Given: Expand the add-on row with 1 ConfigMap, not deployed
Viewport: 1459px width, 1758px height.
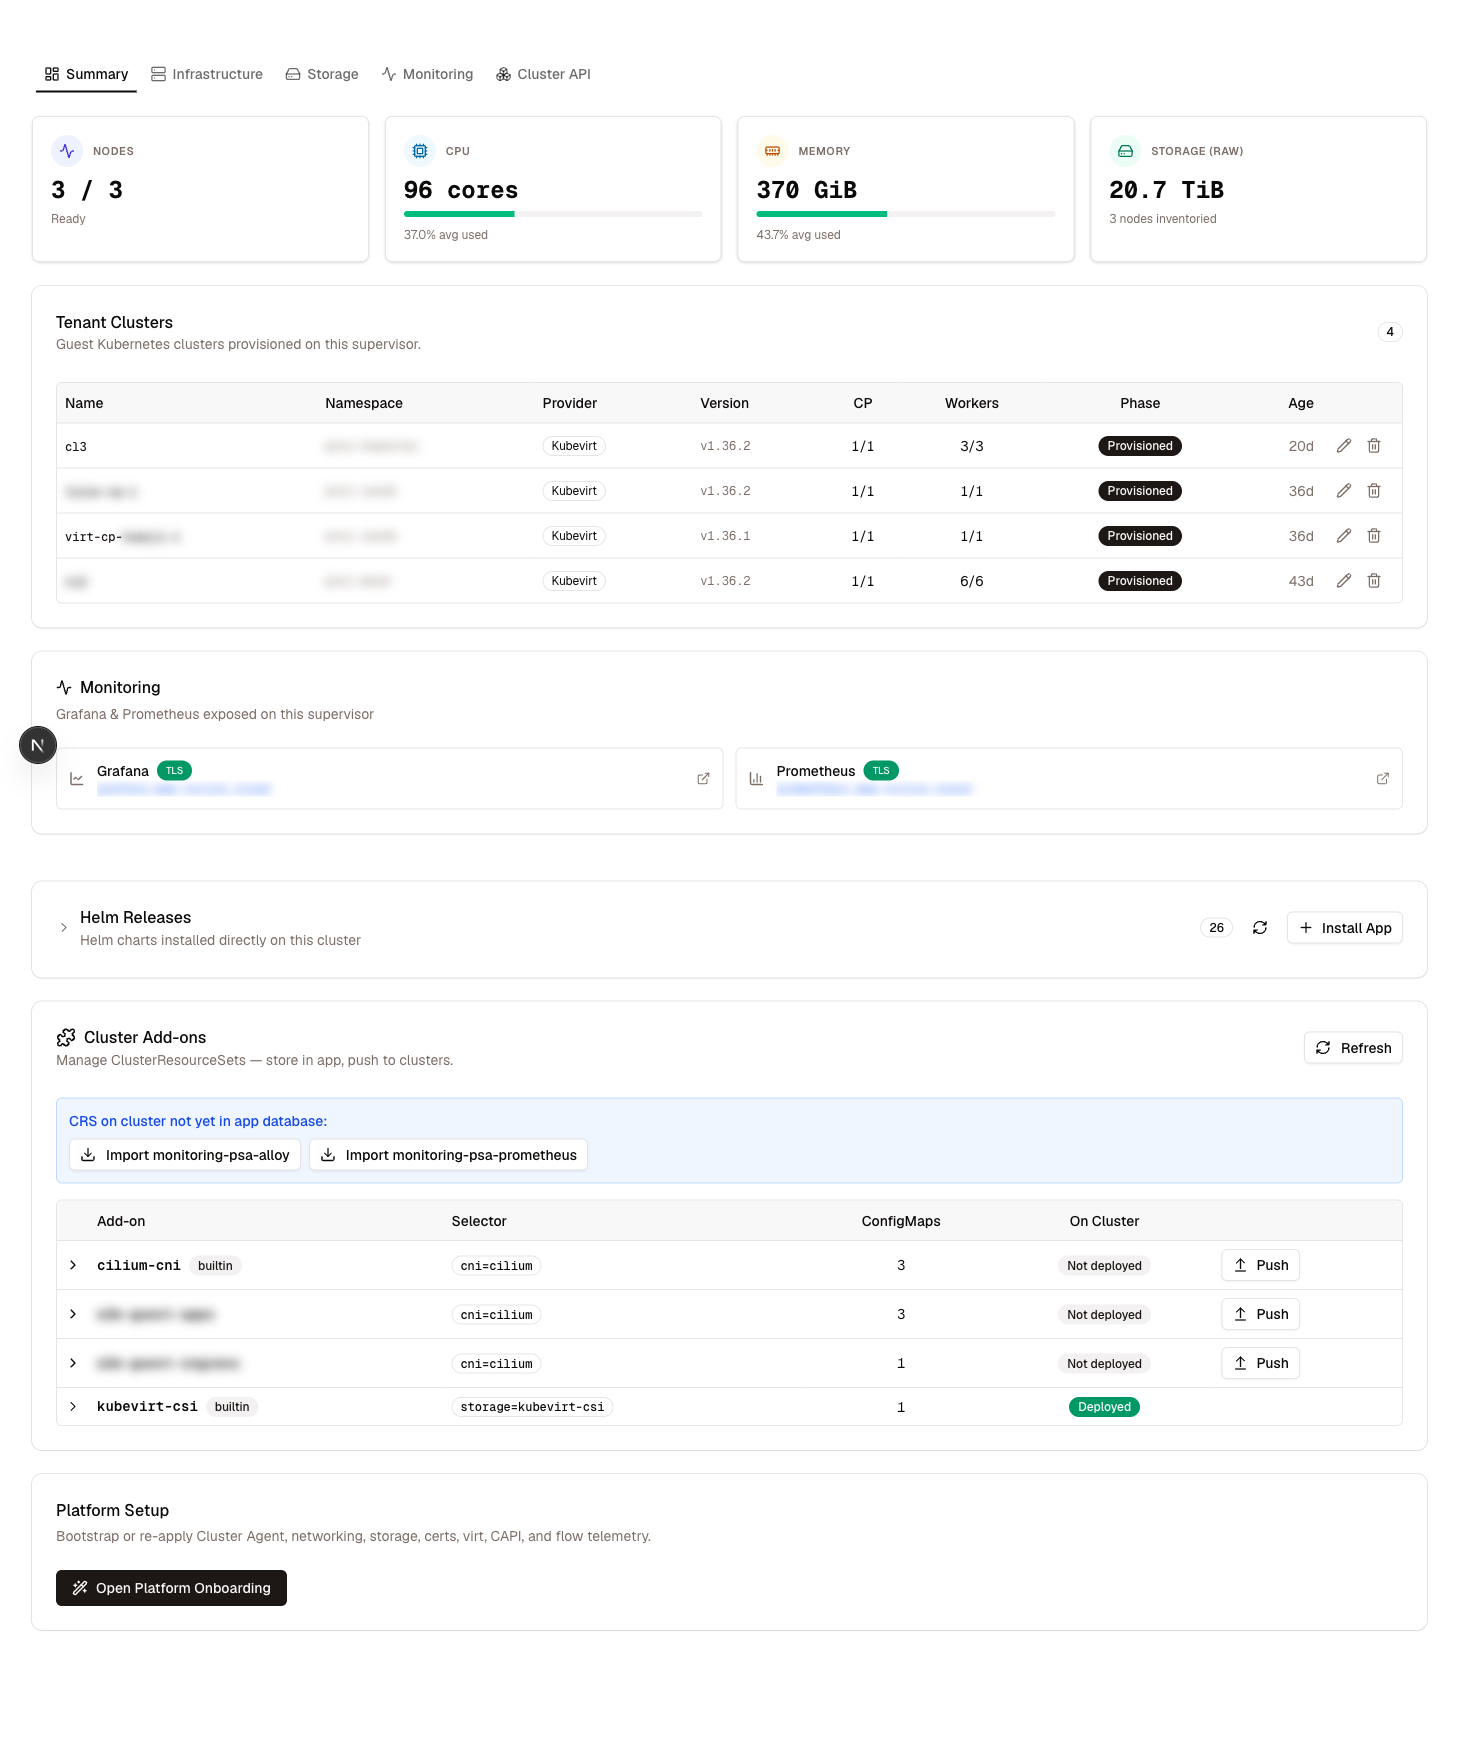Looking at the screenshot, I should point(73,1363).
